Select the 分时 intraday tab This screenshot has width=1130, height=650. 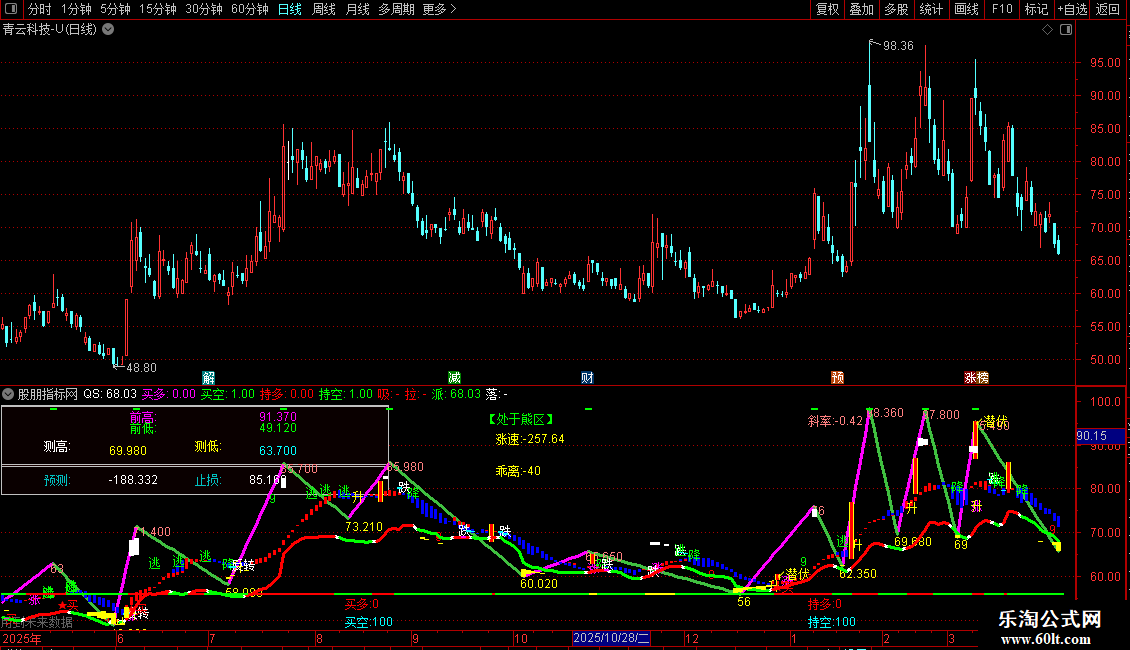[40, 9]
